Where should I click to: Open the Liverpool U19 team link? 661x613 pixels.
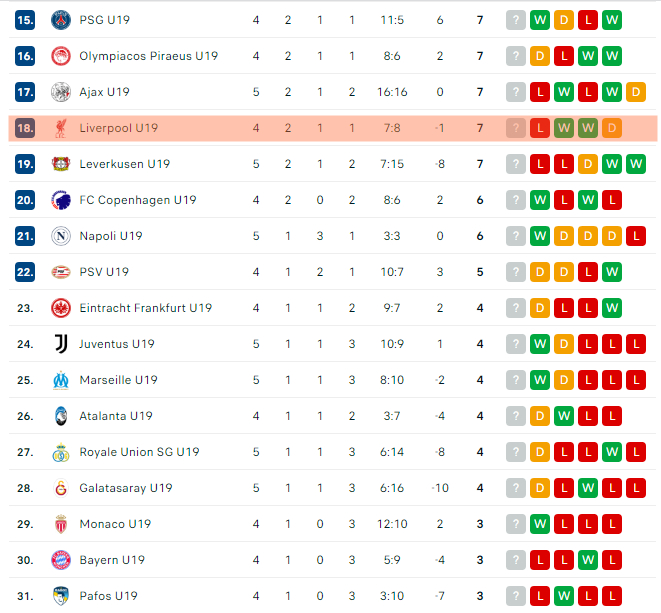[118, 128]
